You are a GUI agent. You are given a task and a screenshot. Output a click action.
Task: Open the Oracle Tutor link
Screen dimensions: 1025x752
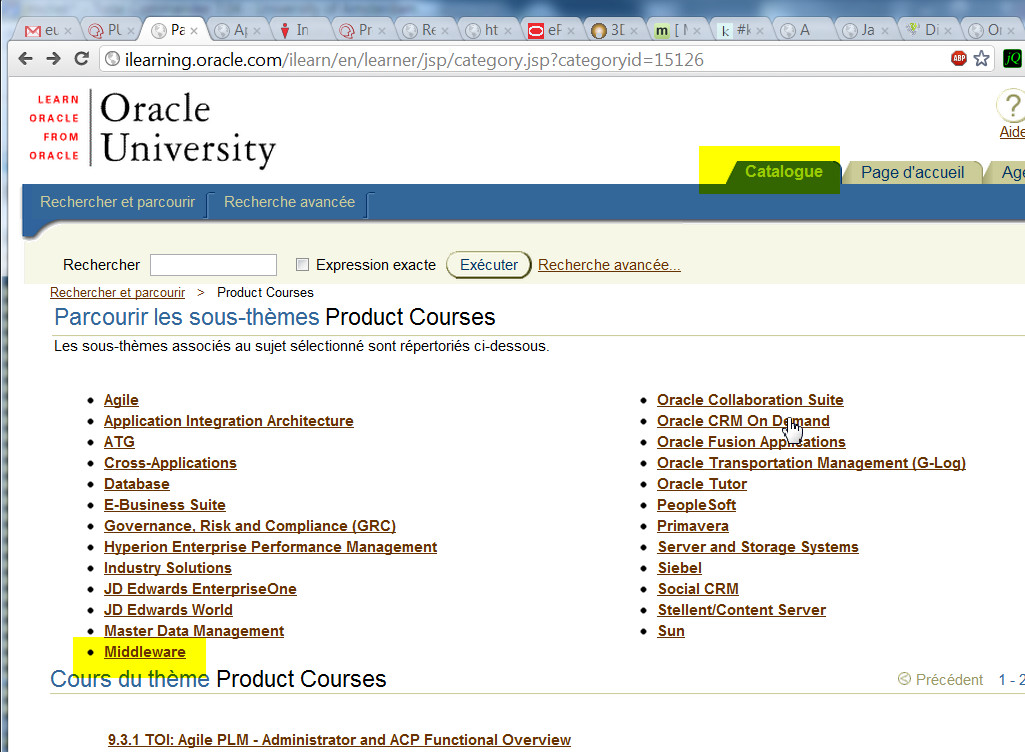702,484
